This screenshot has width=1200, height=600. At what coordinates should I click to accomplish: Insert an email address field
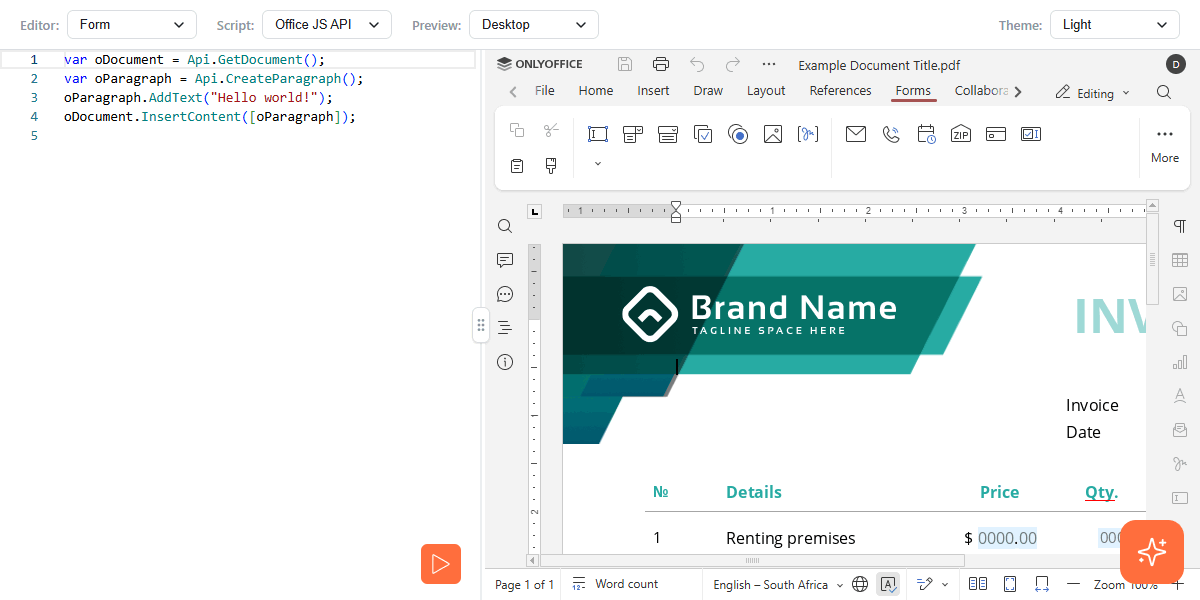tap(855, 134)
